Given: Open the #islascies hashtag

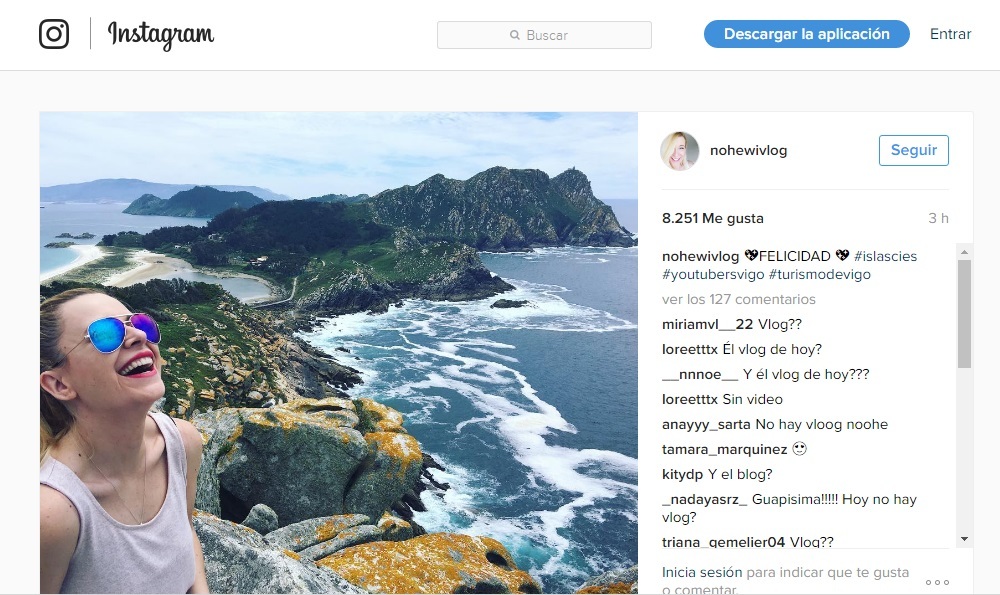Looking at the screenshot, I should (885, 256).
